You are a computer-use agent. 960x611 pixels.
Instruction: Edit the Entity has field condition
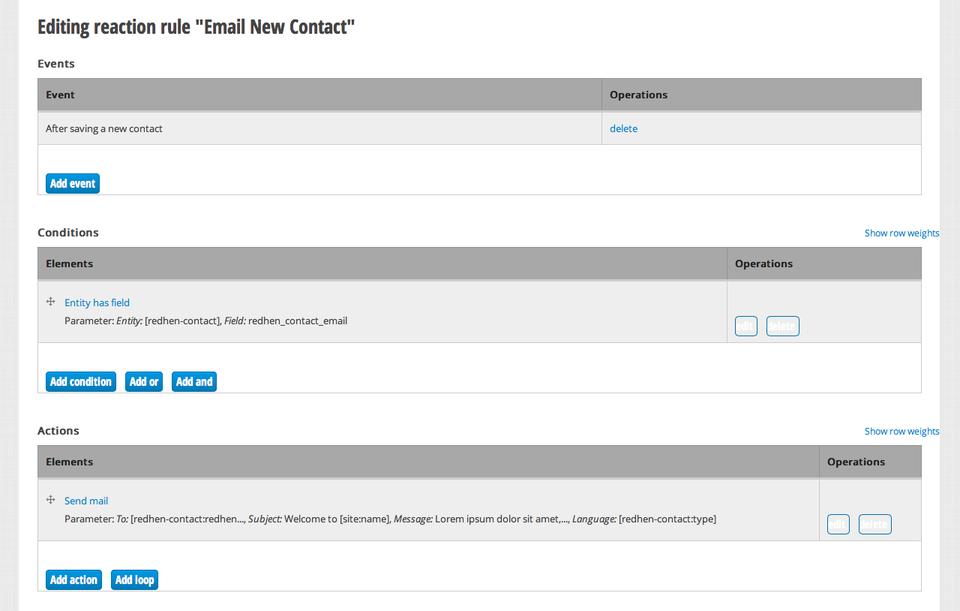746,326
